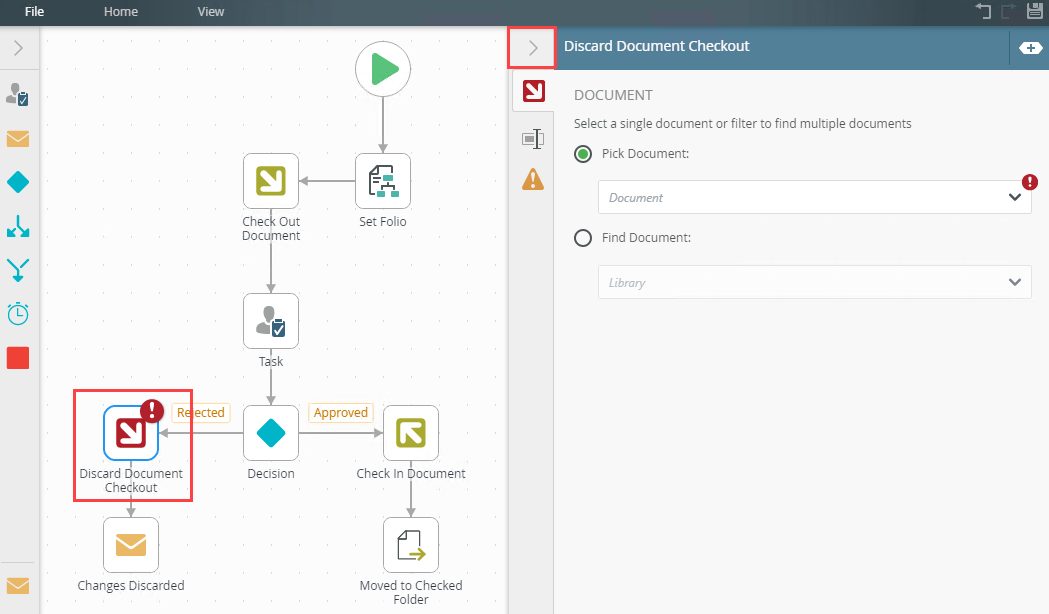The image size is (1049, 614).
Task: Open the View menu
Action: (x=211, y=12)
